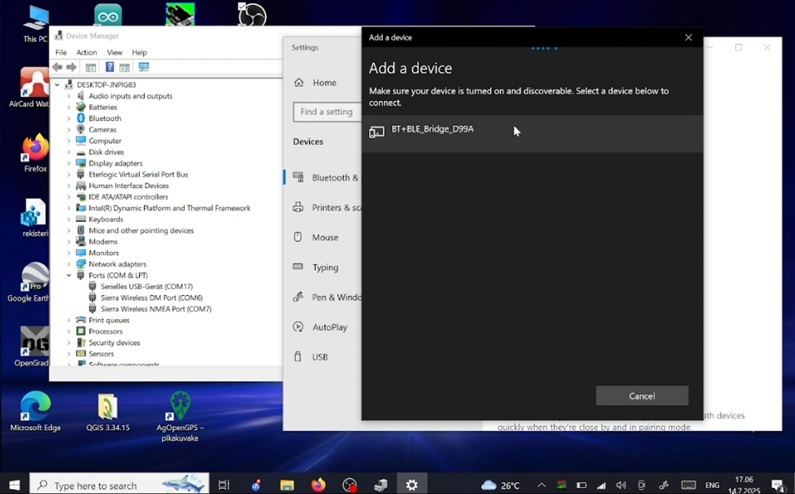The width and height of the screenshot is (795, 494).
Task: Open the AutoPlay settings section
Action: pos(328,327)
